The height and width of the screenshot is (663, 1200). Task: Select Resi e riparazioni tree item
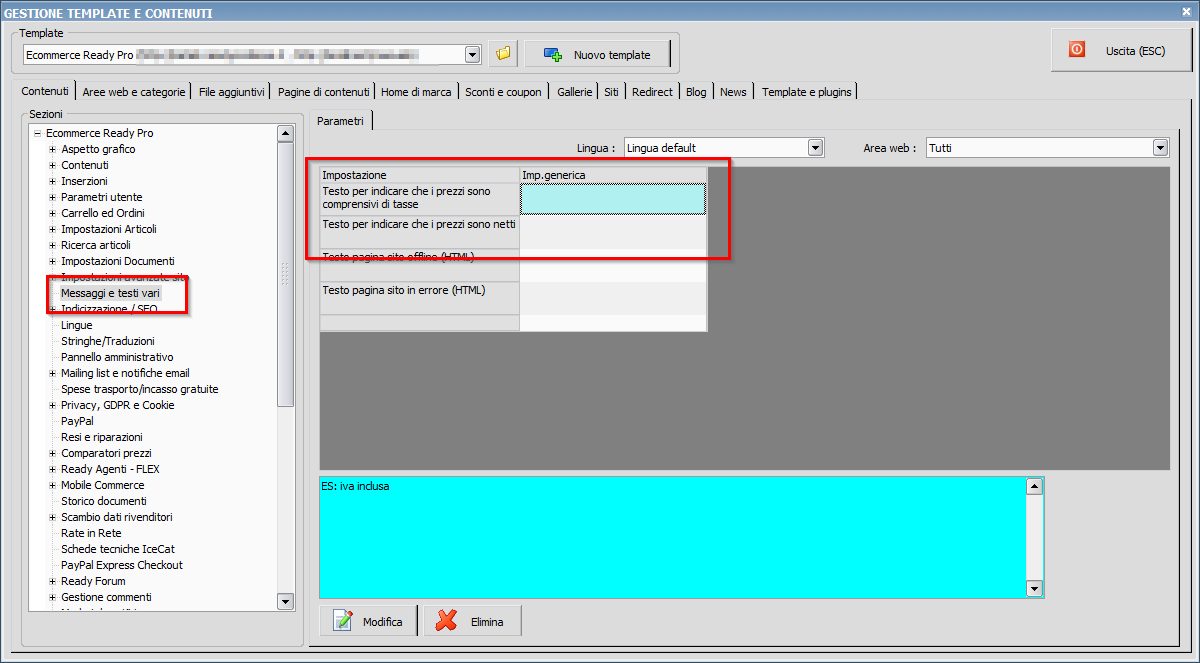click(101, 437)
